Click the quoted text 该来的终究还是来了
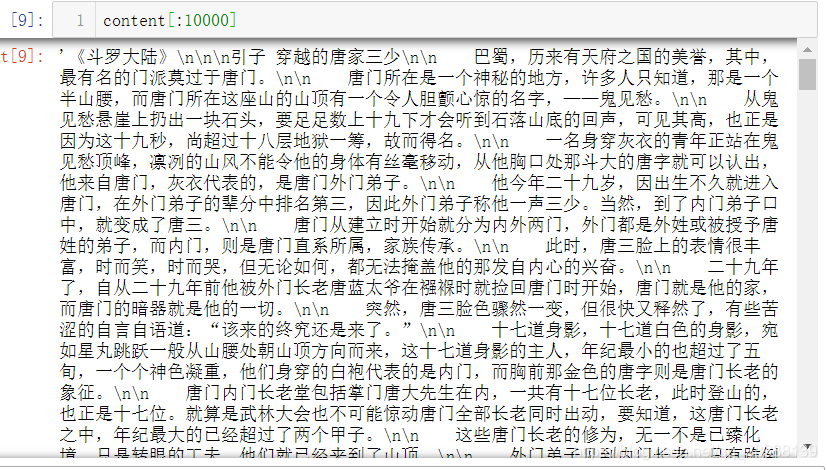The height and width of the screenshot is (470, 827). (x=301, y=331)
